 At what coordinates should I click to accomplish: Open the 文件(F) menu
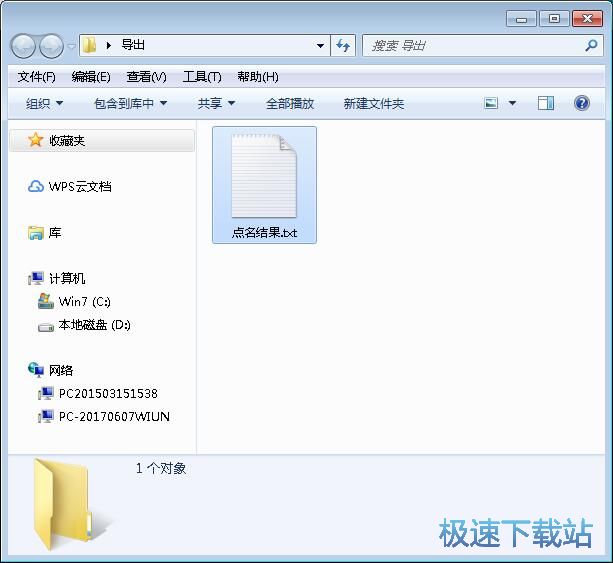(36, 77)
